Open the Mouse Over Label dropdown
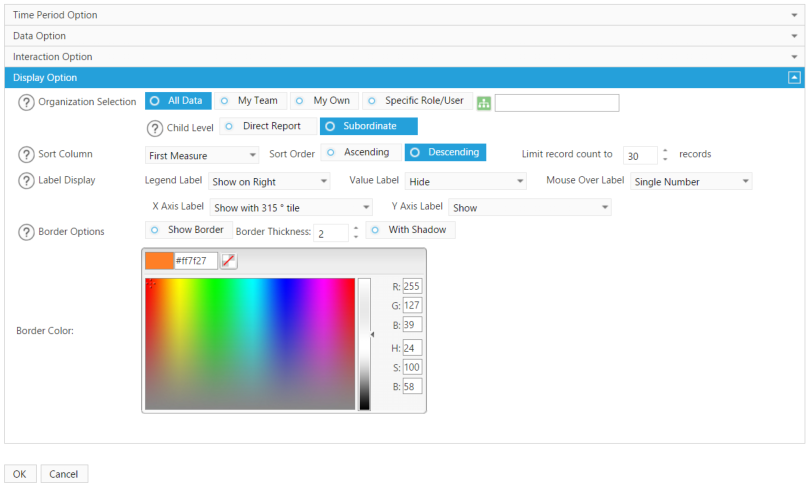 [x=691, y=182]
